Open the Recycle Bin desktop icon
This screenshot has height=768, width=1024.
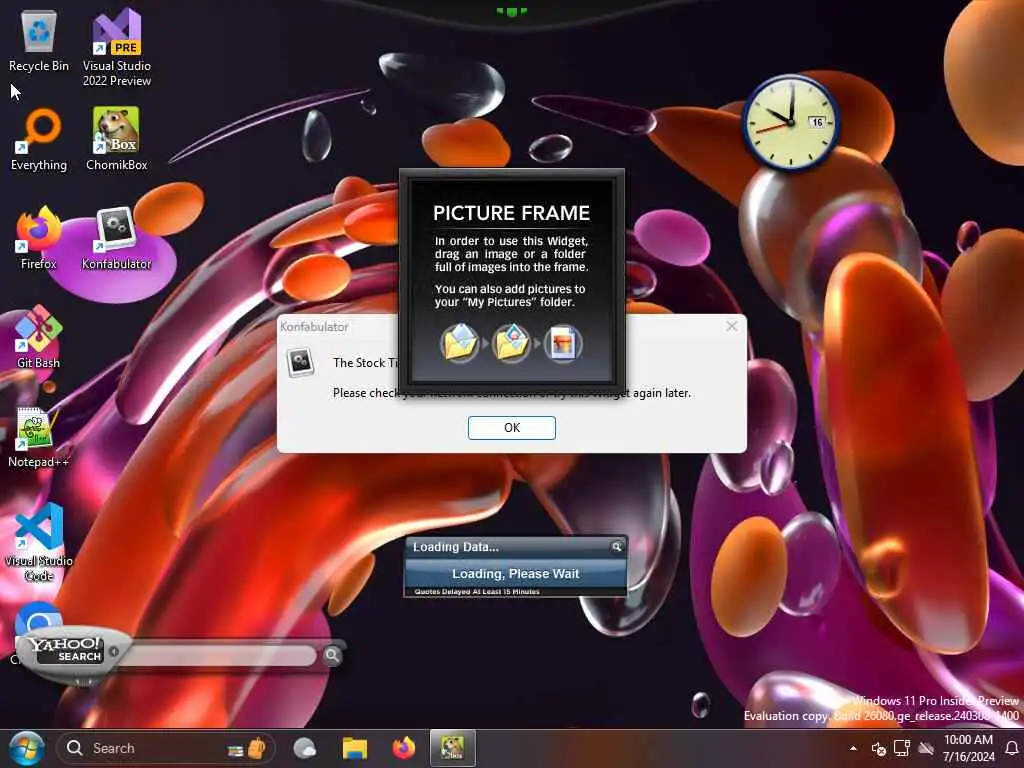click(x=39, y=42)
